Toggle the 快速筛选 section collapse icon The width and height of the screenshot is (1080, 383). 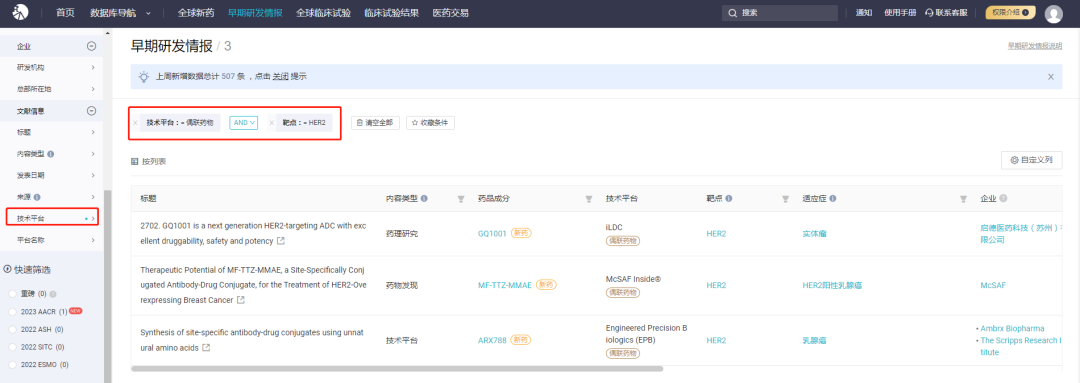tap(8, 269)
